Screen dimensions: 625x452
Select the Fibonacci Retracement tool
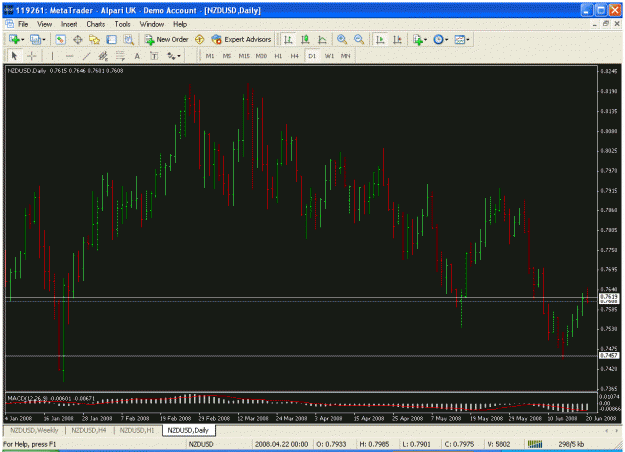click(120, 56)
